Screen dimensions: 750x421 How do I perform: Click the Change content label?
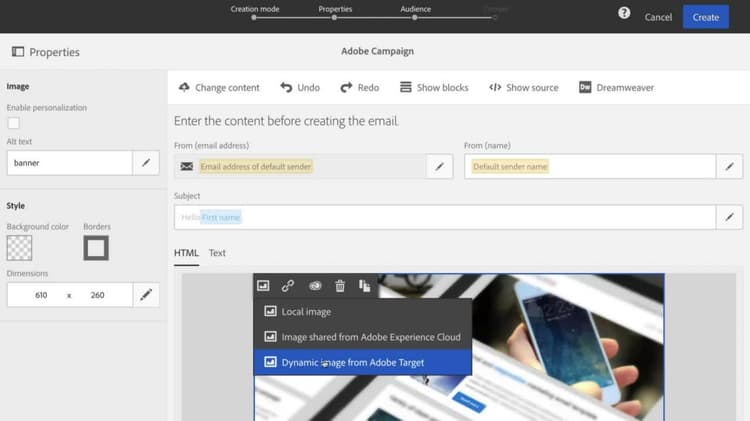tap(227, 88)
